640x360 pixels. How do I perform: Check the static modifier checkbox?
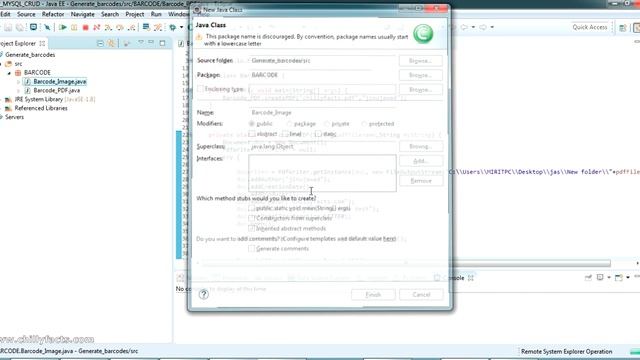click(318, 134)
